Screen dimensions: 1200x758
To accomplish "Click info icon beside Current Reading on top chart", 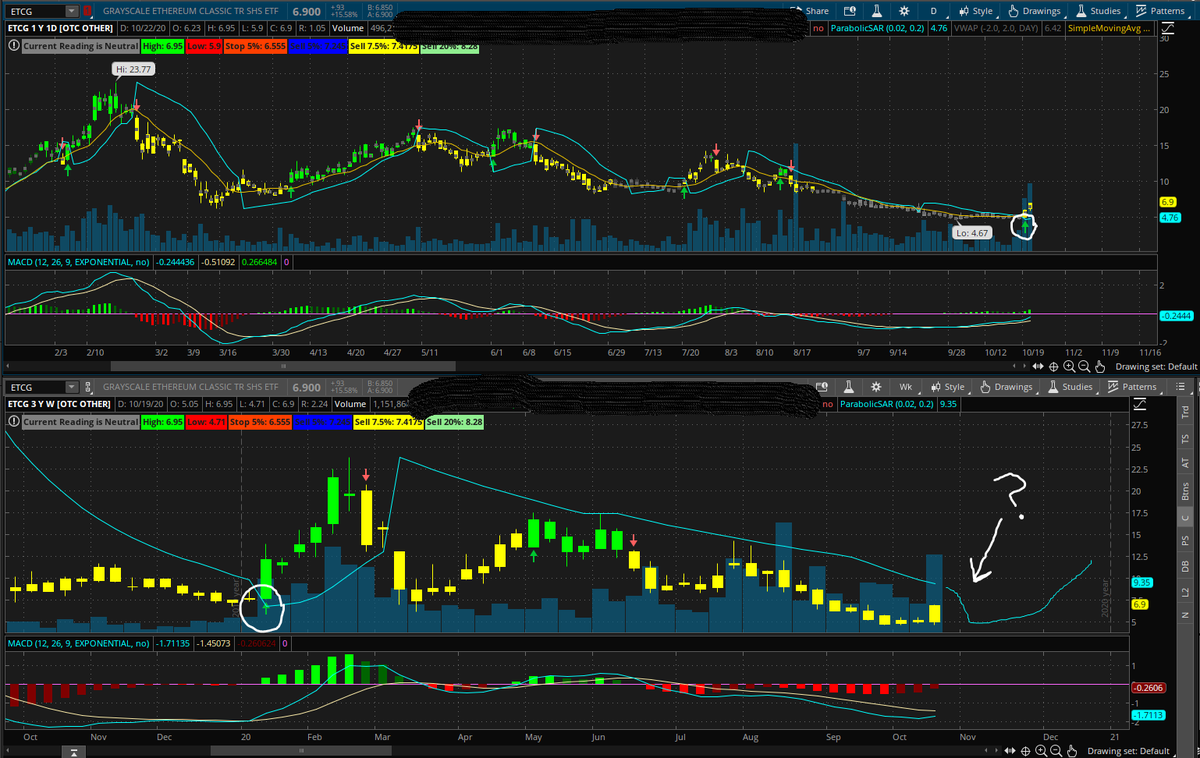I will 13,45.
